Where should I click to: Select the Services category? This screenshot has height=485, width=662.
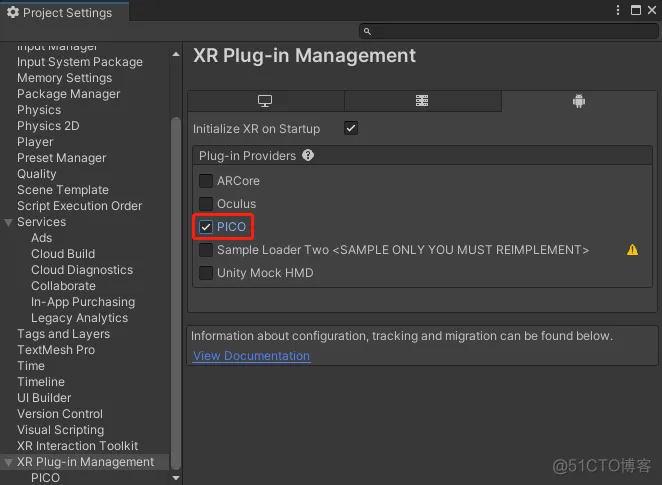(x=41, y=222)
